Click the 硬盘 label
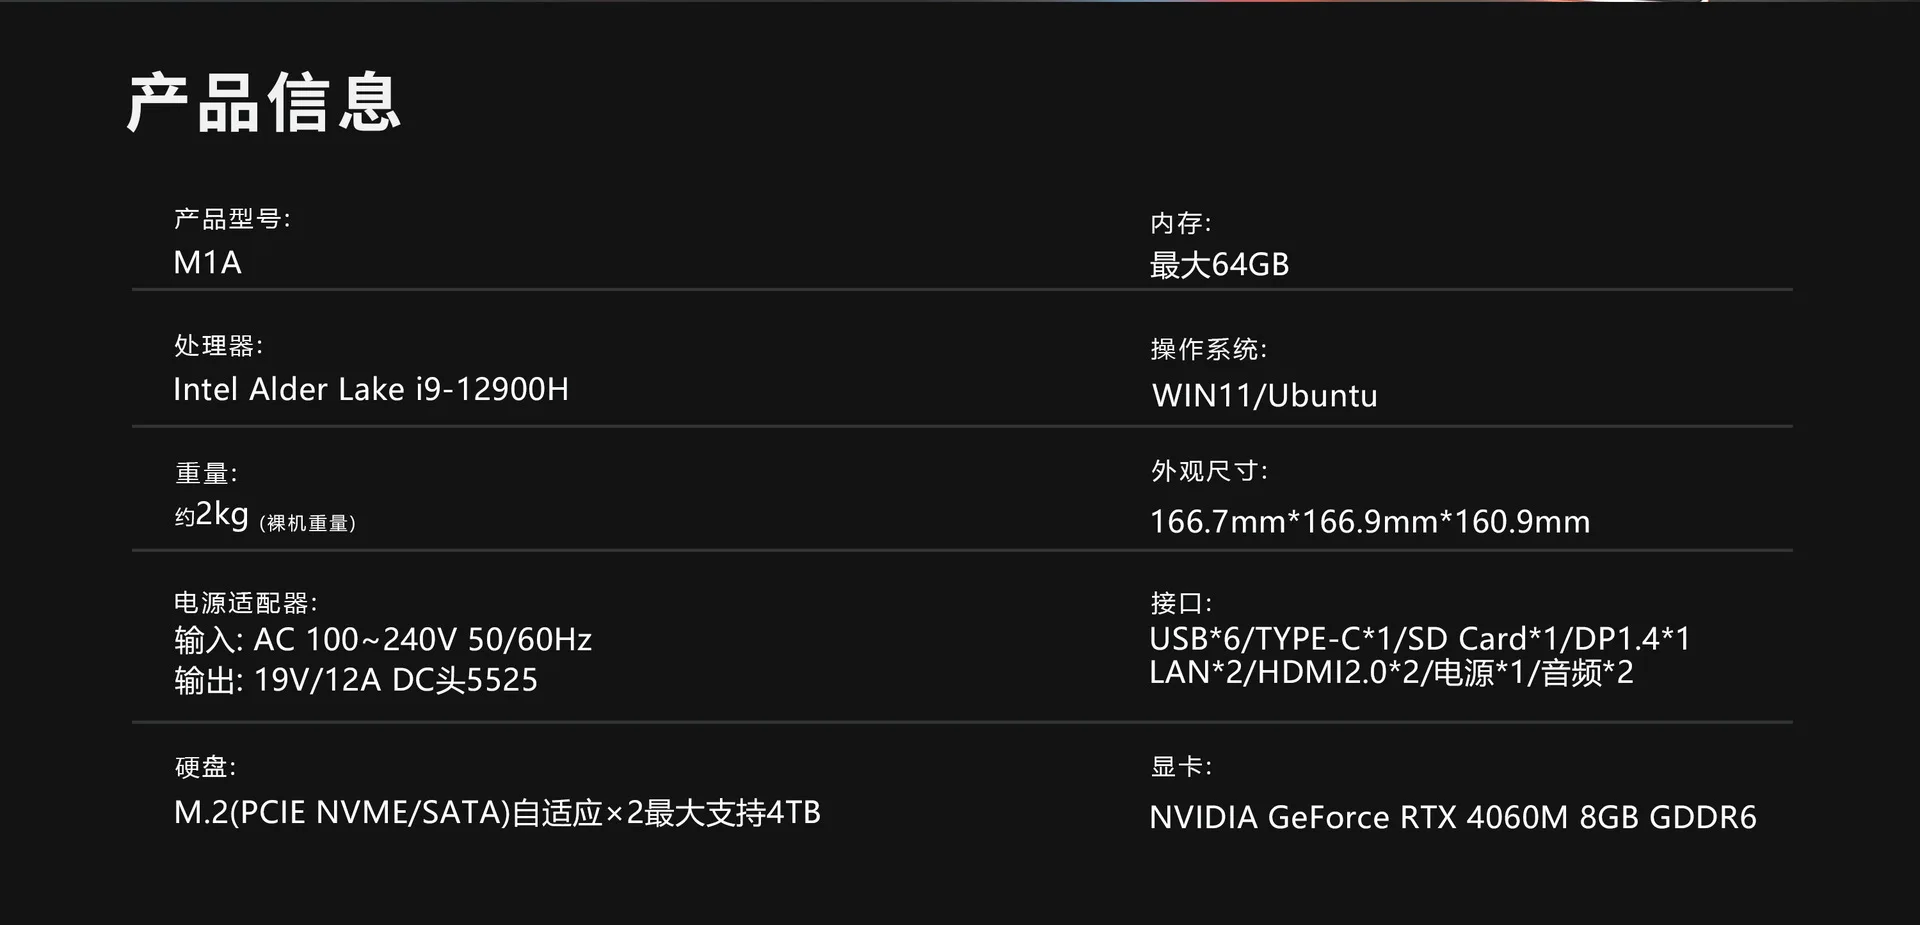This screenshot has height=925, width=1920. (205, 767)
